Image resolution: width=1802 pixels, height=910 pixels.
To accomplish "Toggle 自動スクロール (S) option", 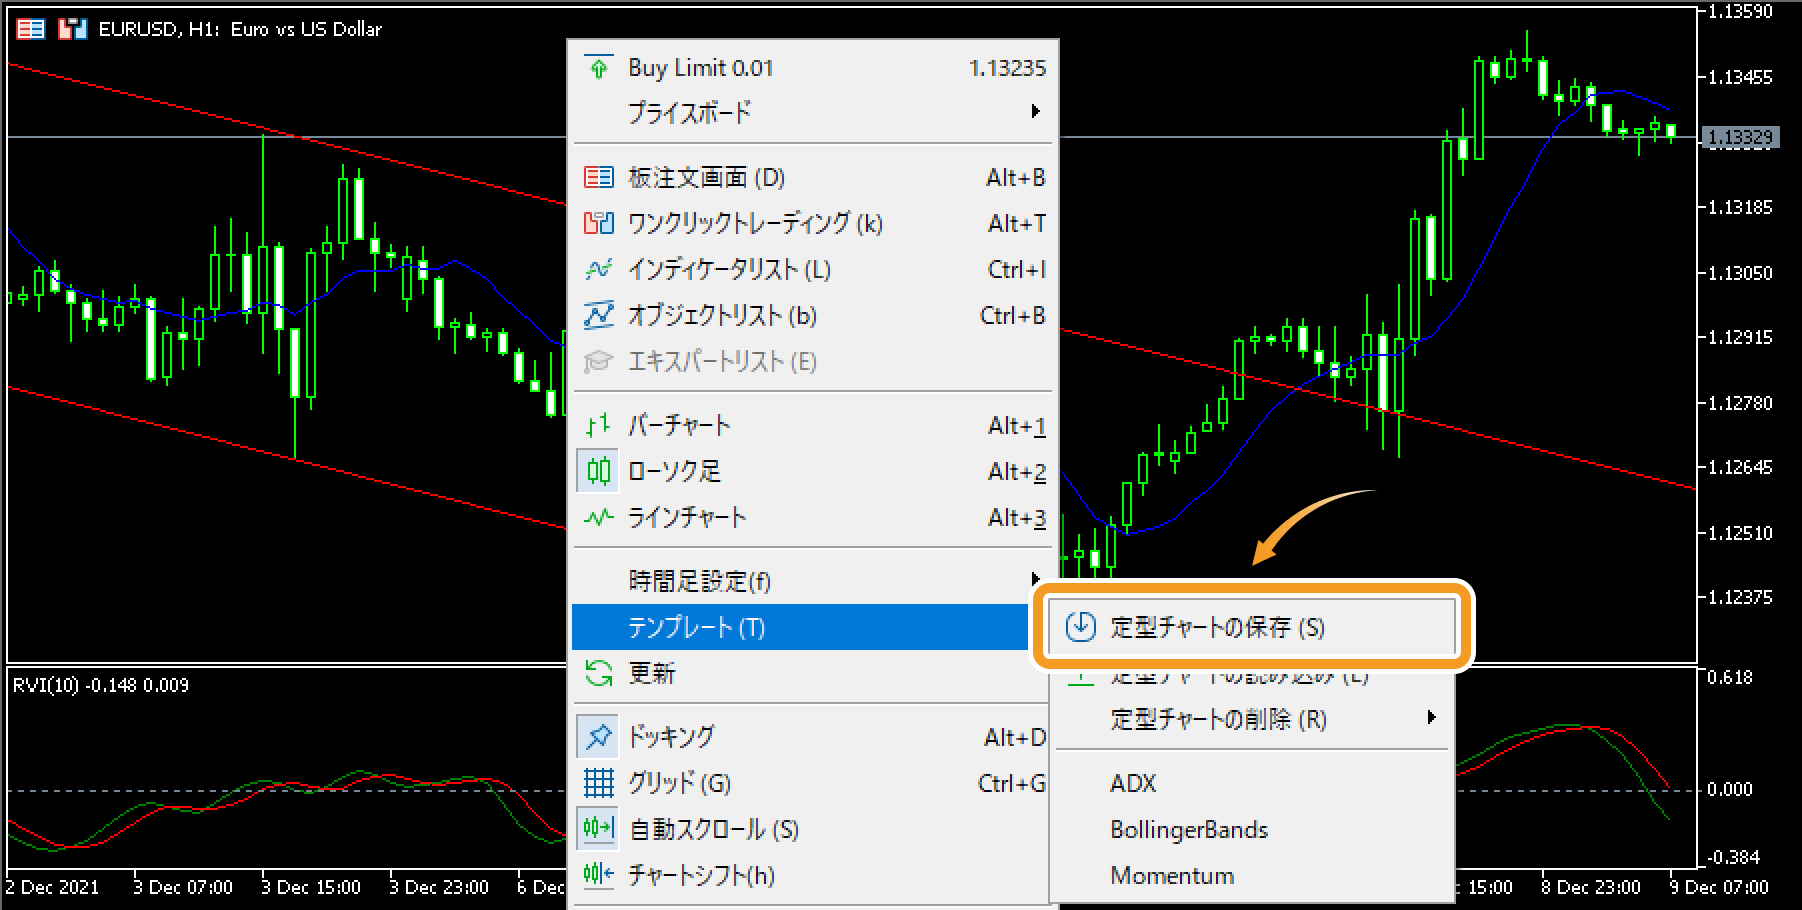I will tap(812, 829).
